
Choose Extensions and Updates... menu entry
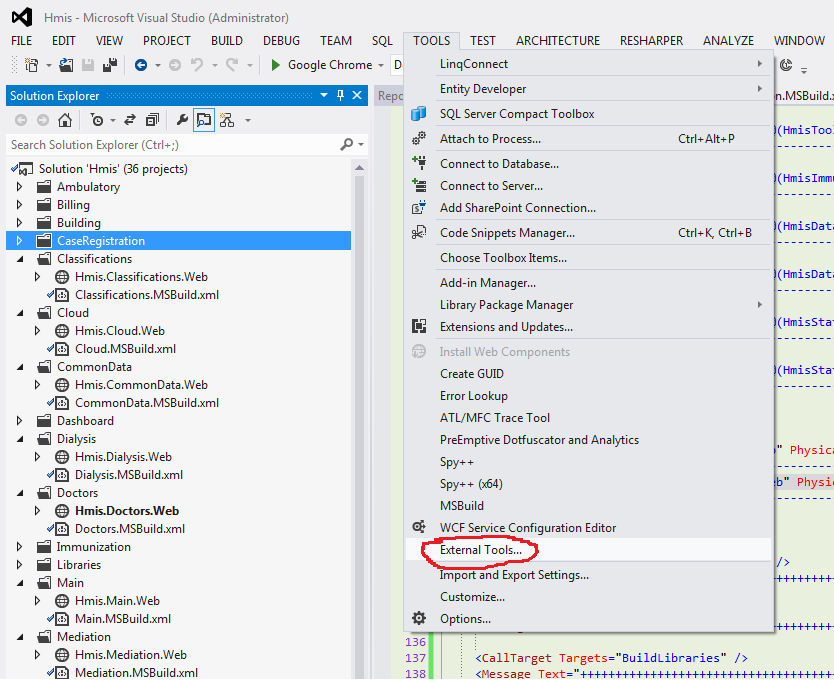point(506,327)
